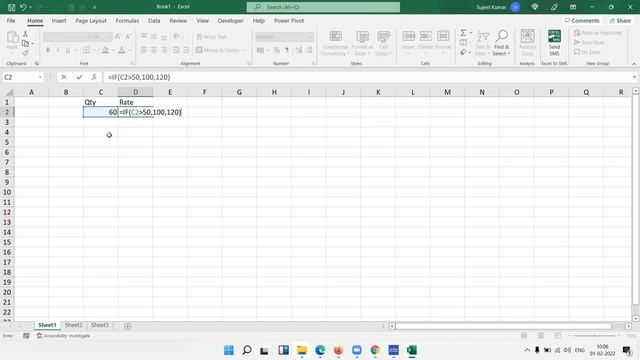The width and height of the screenshot is (640, 360).
Task: Open Merge & Center dropdown arrow
Action: 245,50
